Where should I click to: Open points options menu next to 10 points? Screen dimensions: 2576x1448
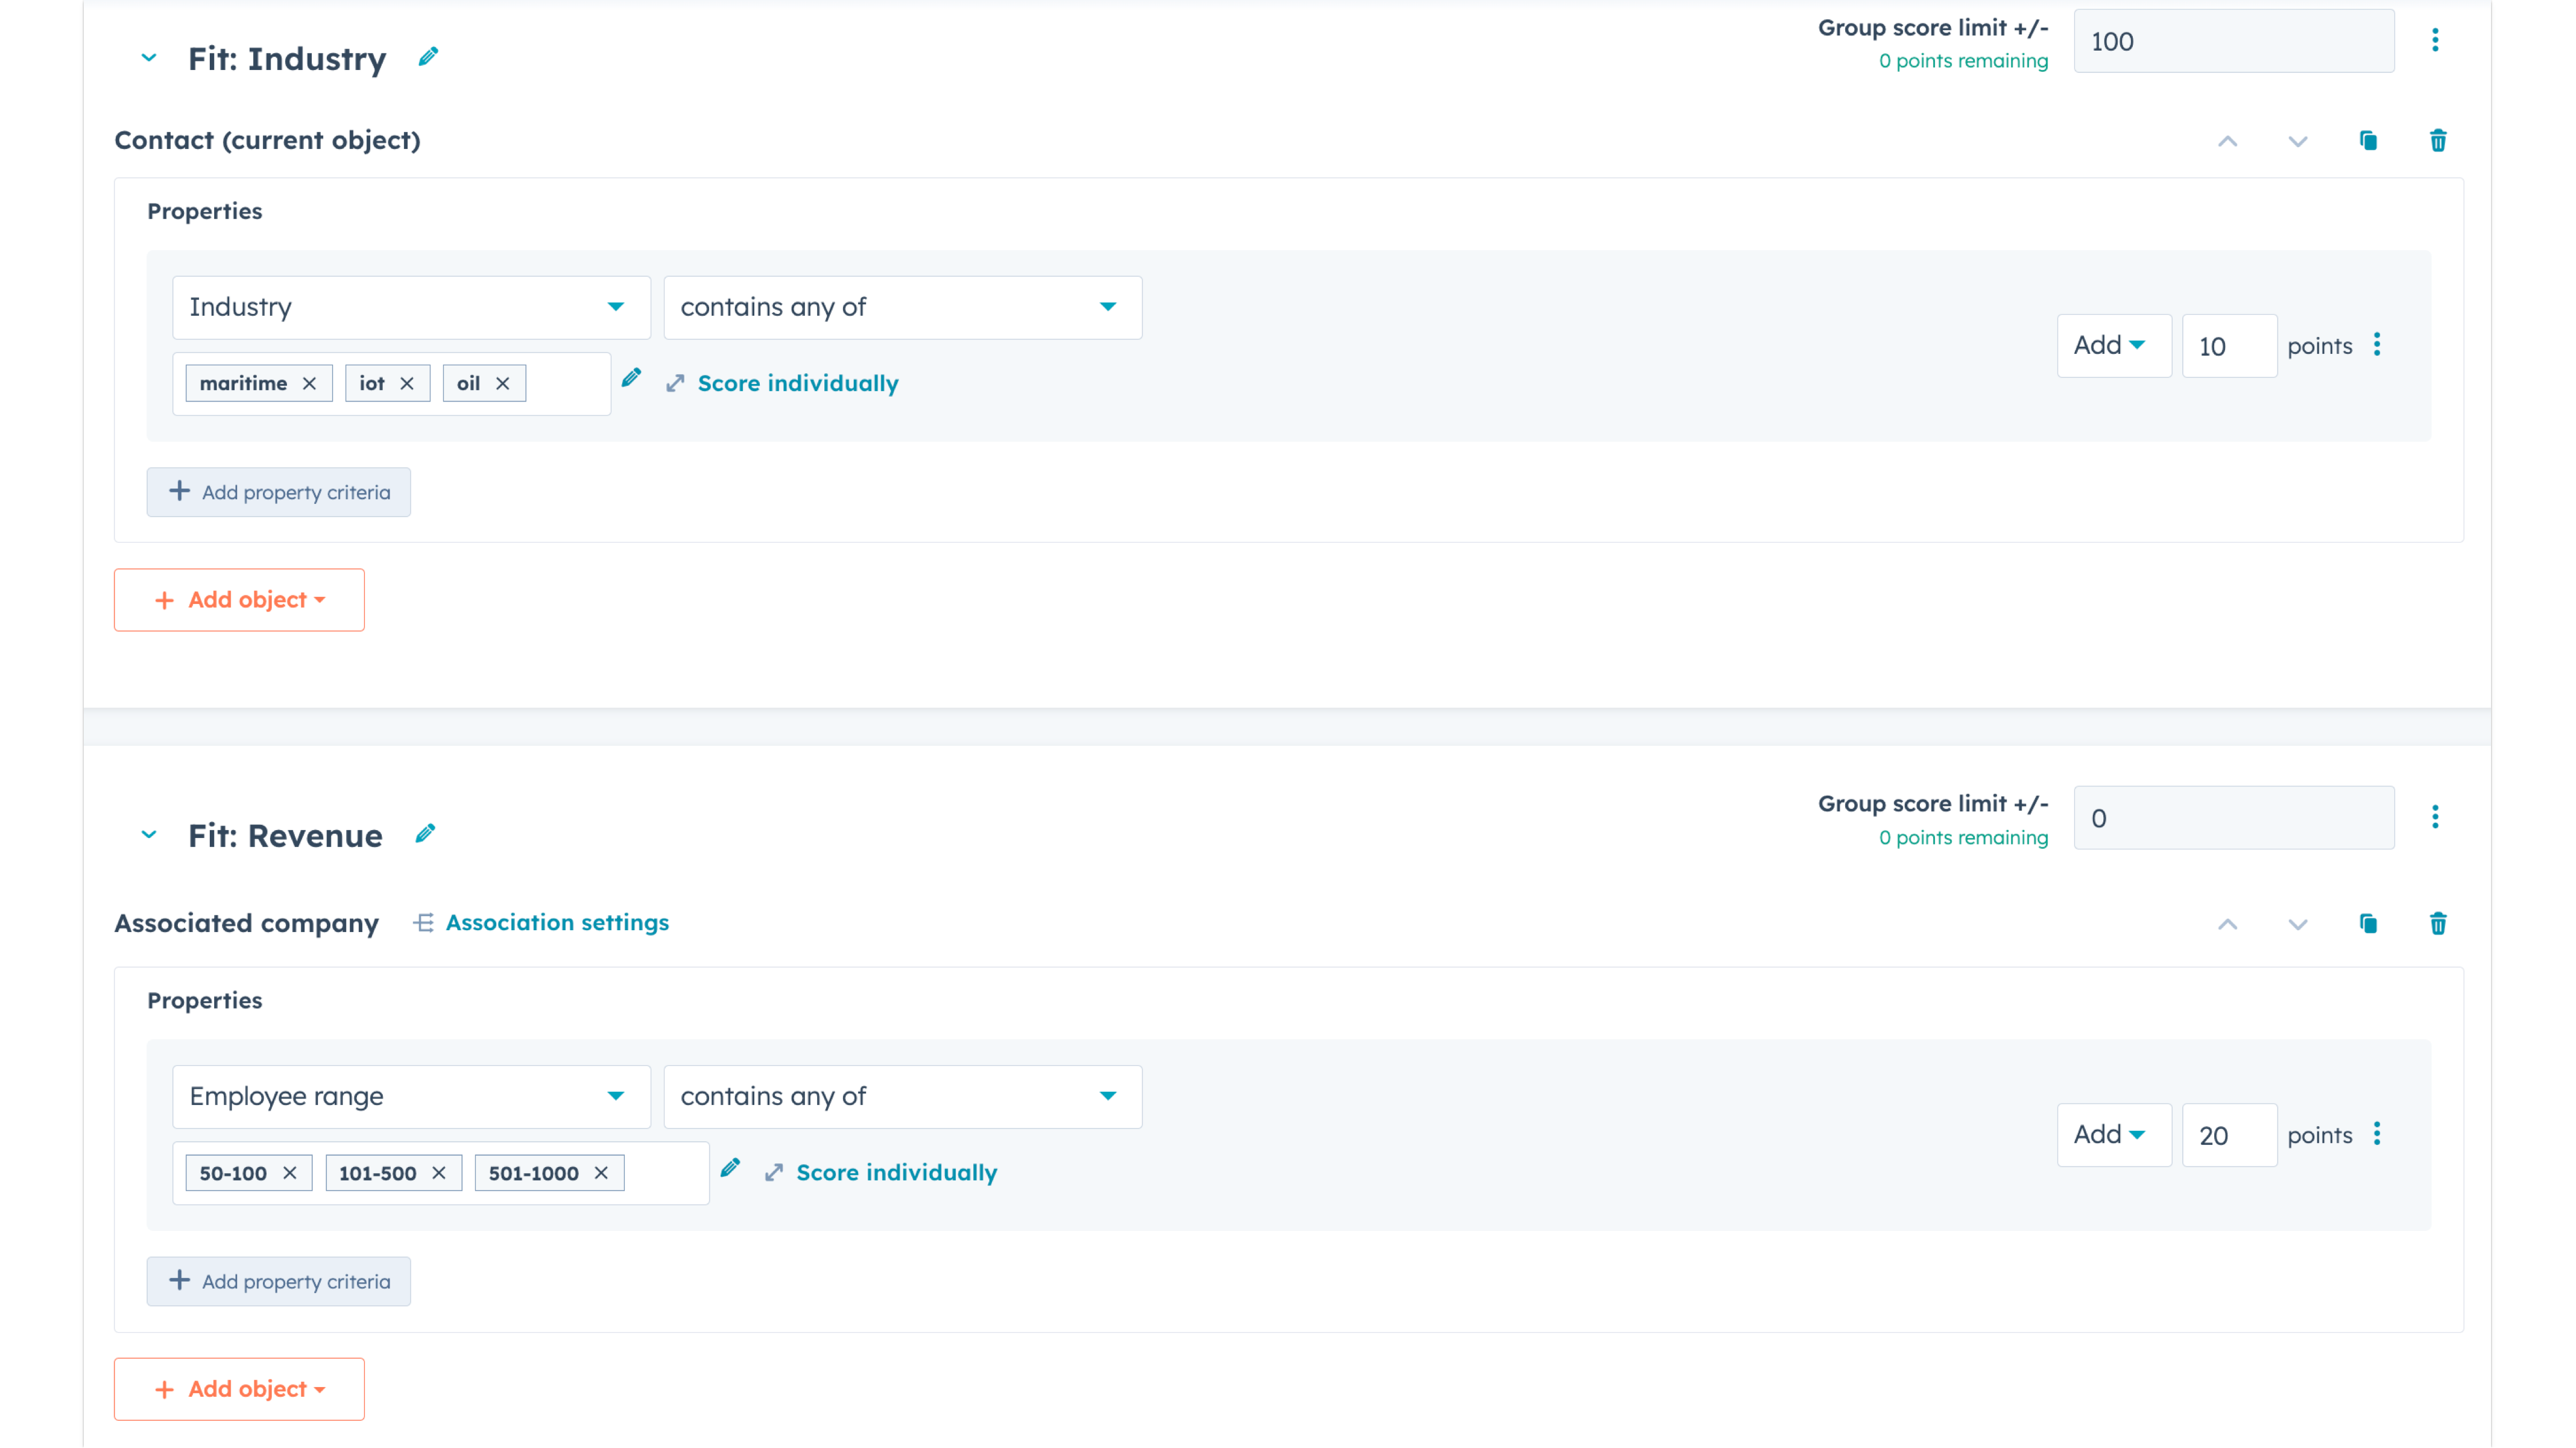(2379, 344)
